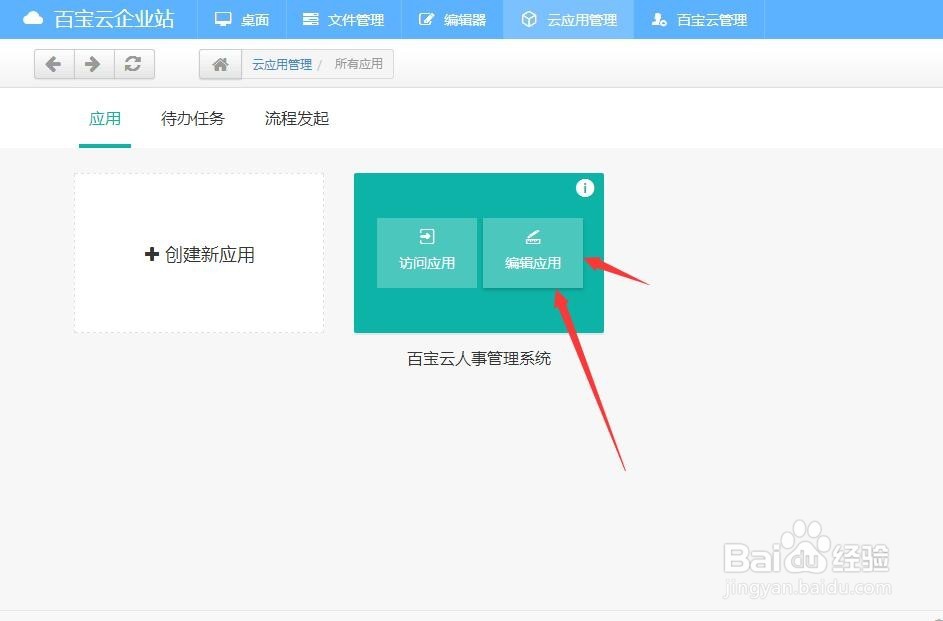Screen dimensions: 943x621
Task: Click the app name 百宝云人事管理系统
Action: pyautogui.click(x=478, y=357)
